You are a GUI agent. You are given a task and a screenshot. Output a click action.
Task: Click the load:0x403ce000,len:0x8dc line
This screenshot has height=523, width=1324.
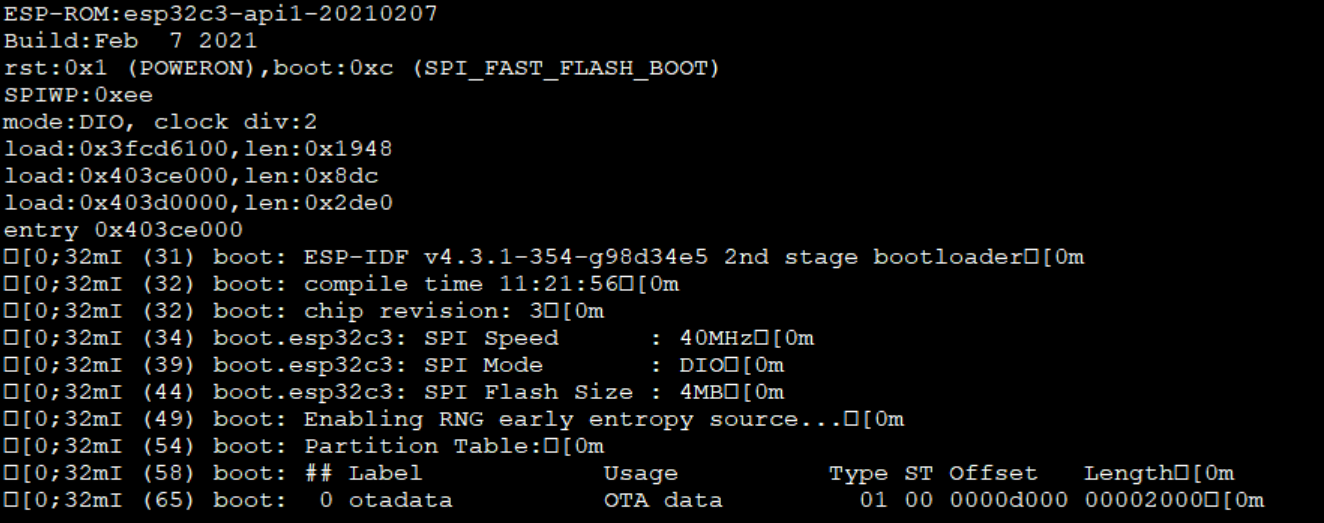coord(190,177)
